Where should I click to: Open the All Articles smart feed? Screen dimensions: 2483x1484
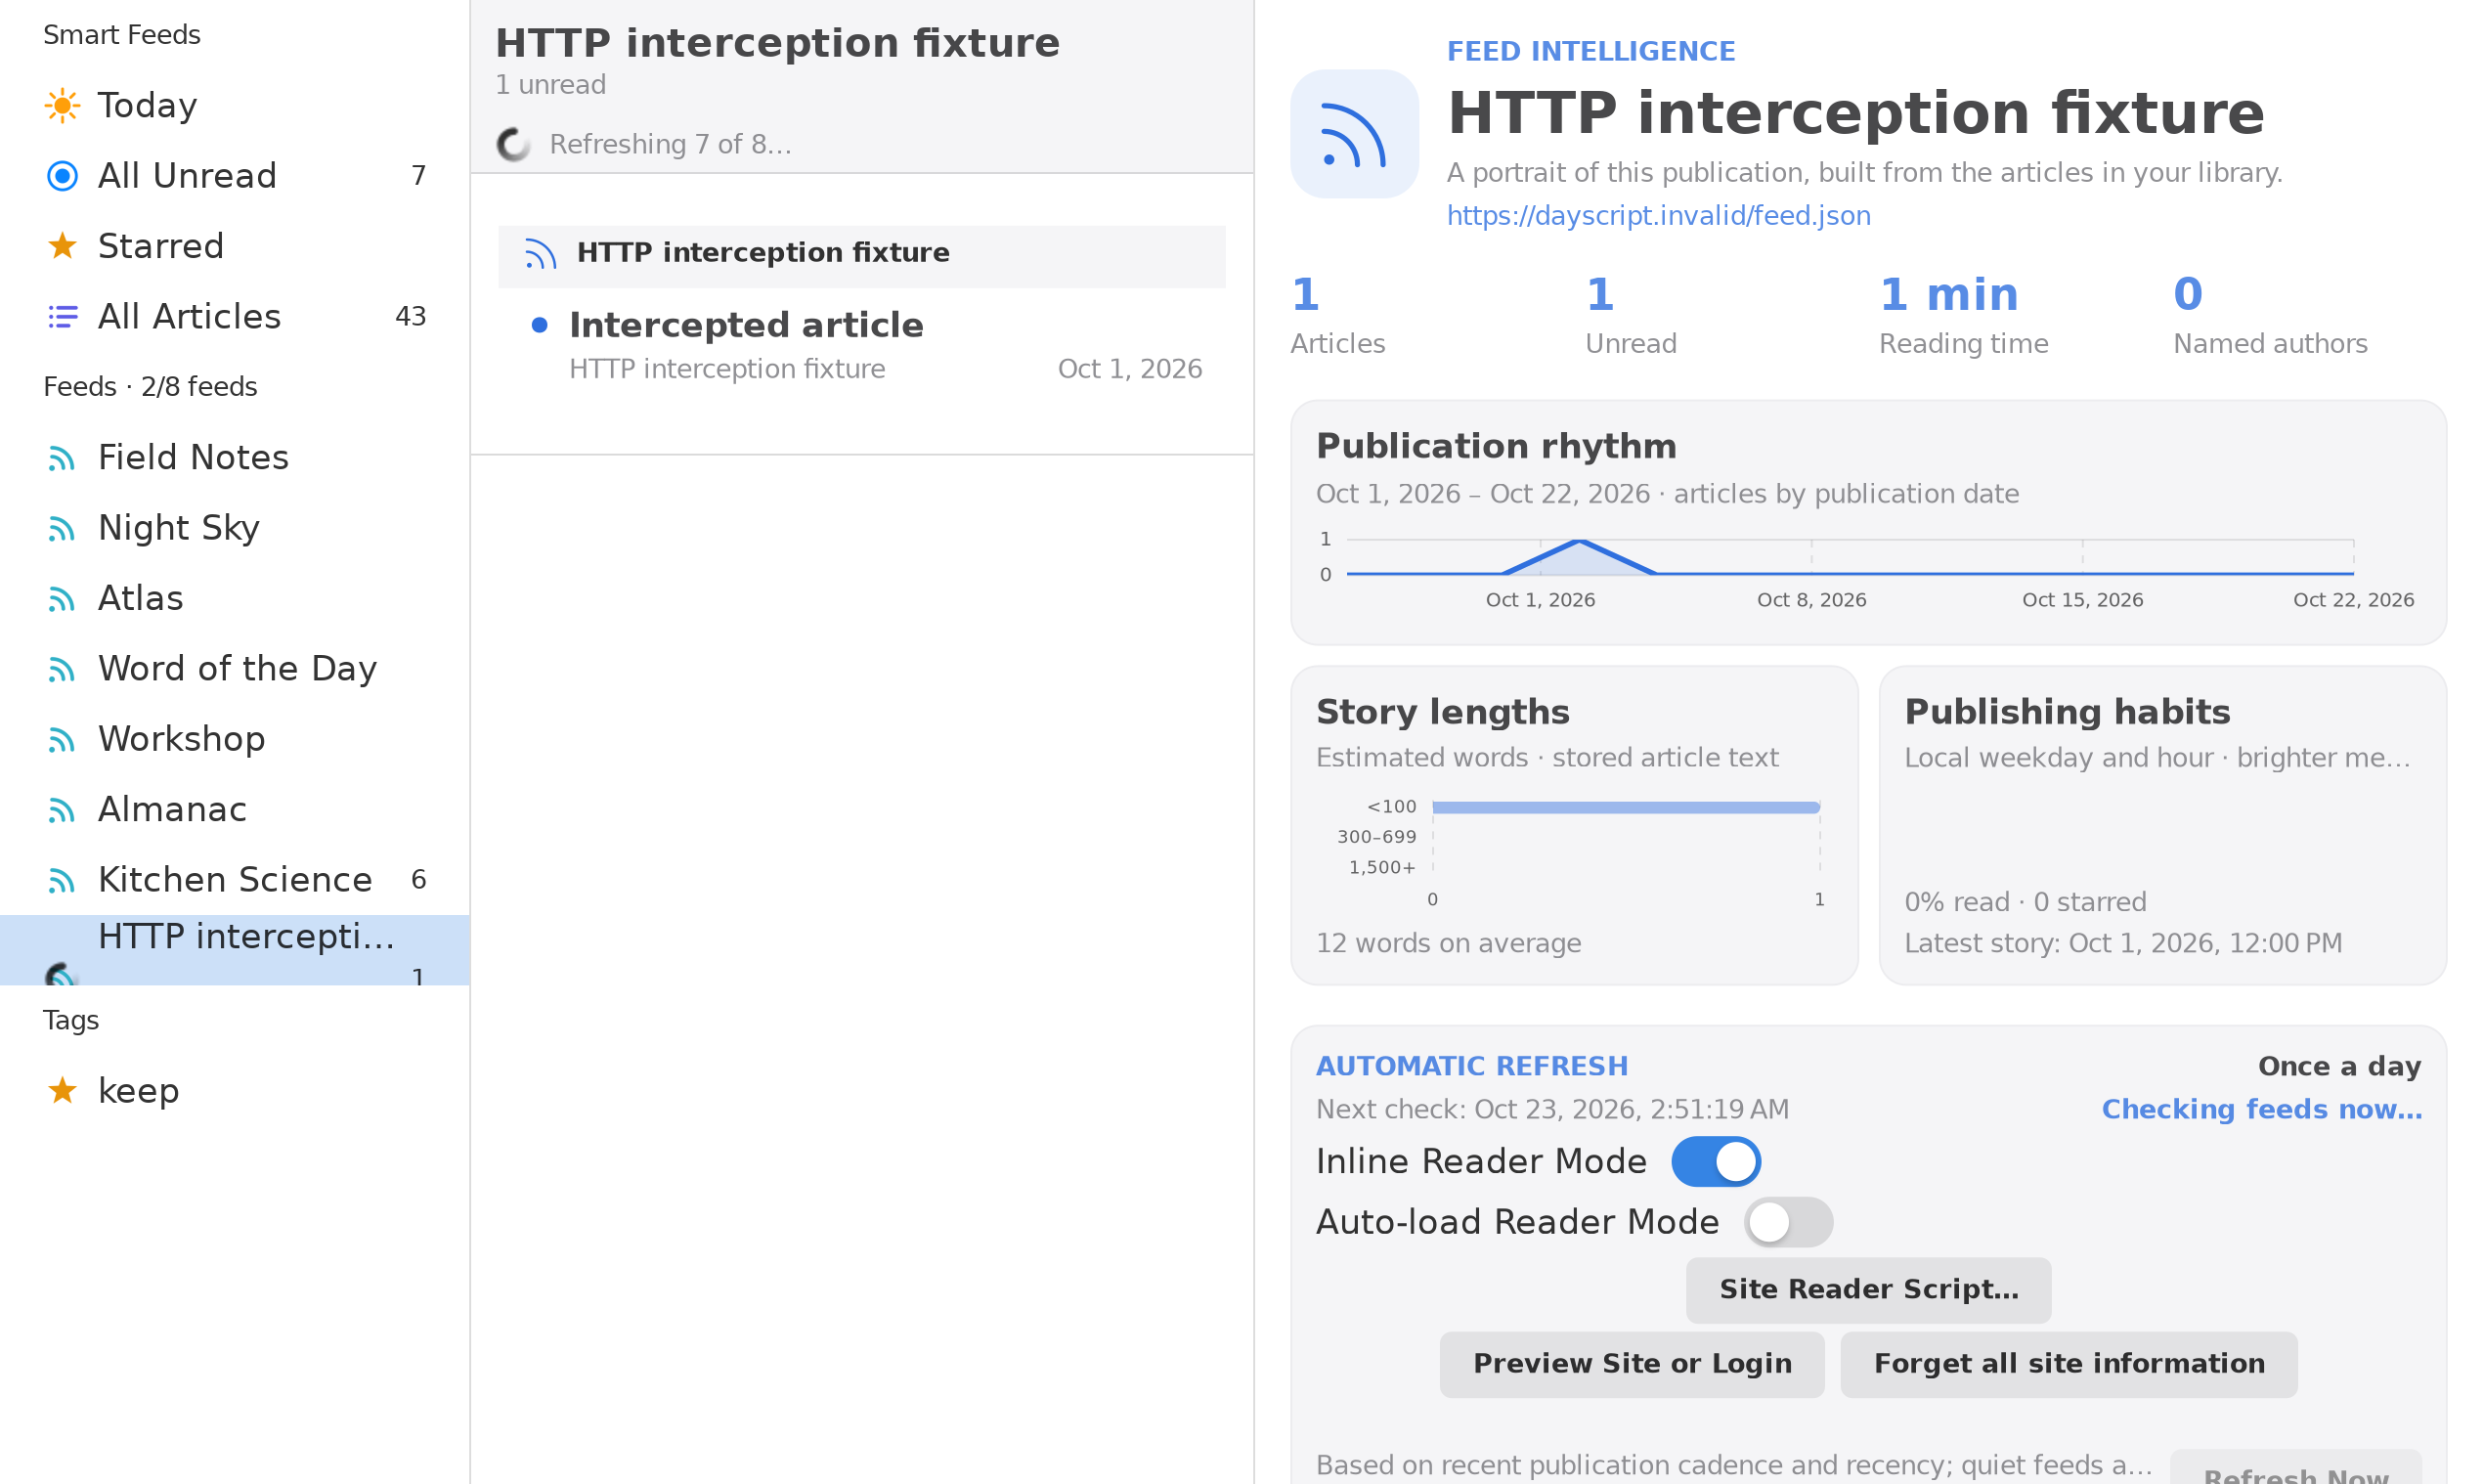(x=235, y=317)
